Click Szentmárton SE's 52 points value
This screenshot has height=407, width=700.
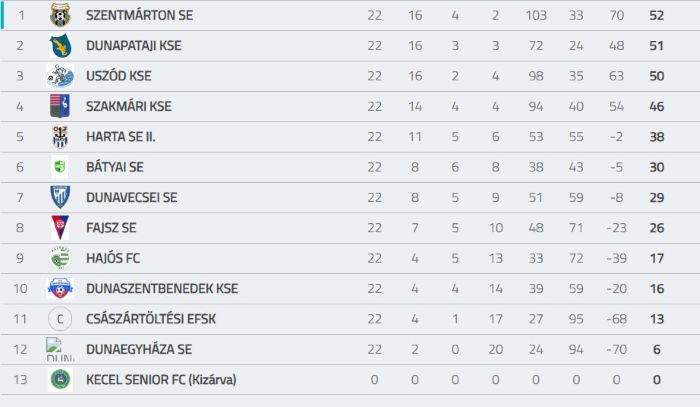[x=657, y=15]
